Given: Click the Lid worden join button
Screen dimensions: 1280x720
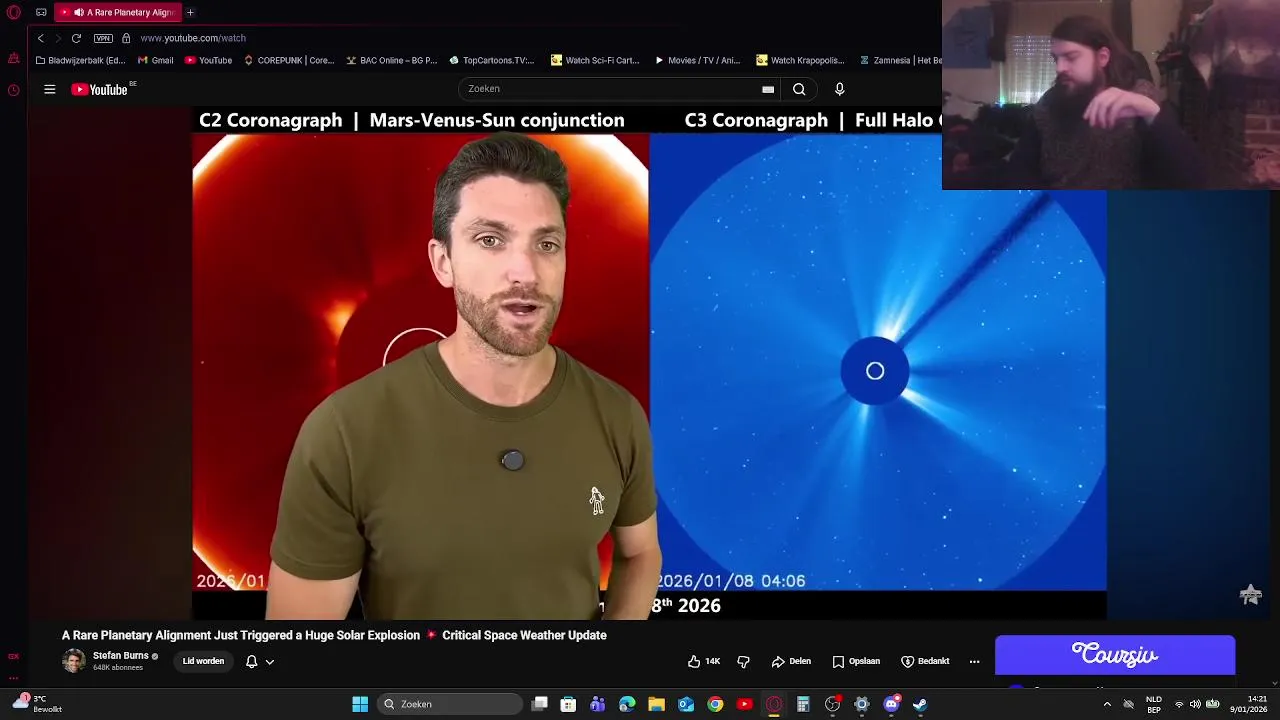Looking at the screenshot, I should tap(203, 661).
